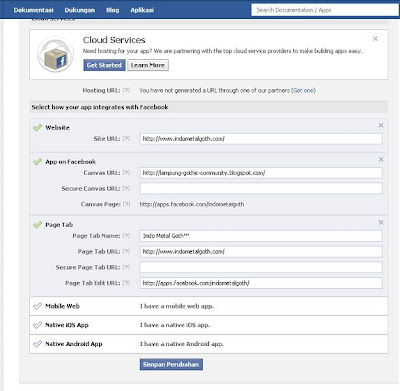
Task: Expand the 'I have a native Android app' row
Action: point(209,344)
